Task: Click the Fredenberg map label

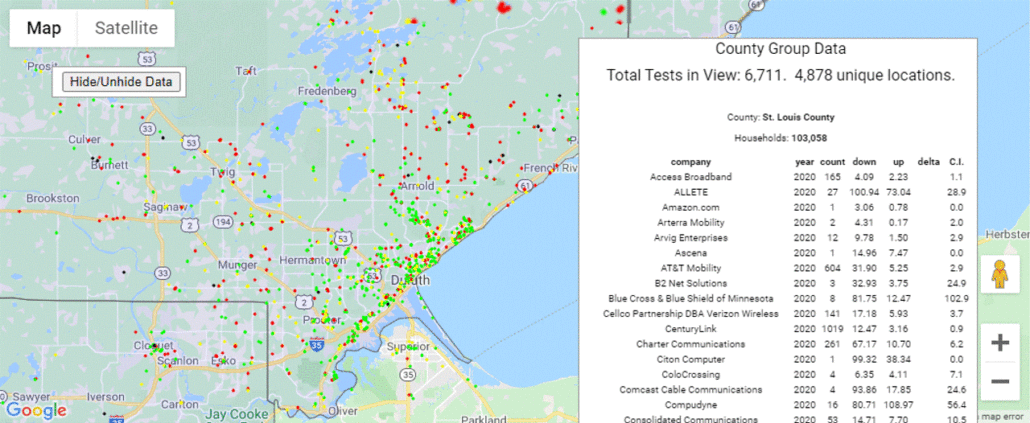Action: coord(327,91)
